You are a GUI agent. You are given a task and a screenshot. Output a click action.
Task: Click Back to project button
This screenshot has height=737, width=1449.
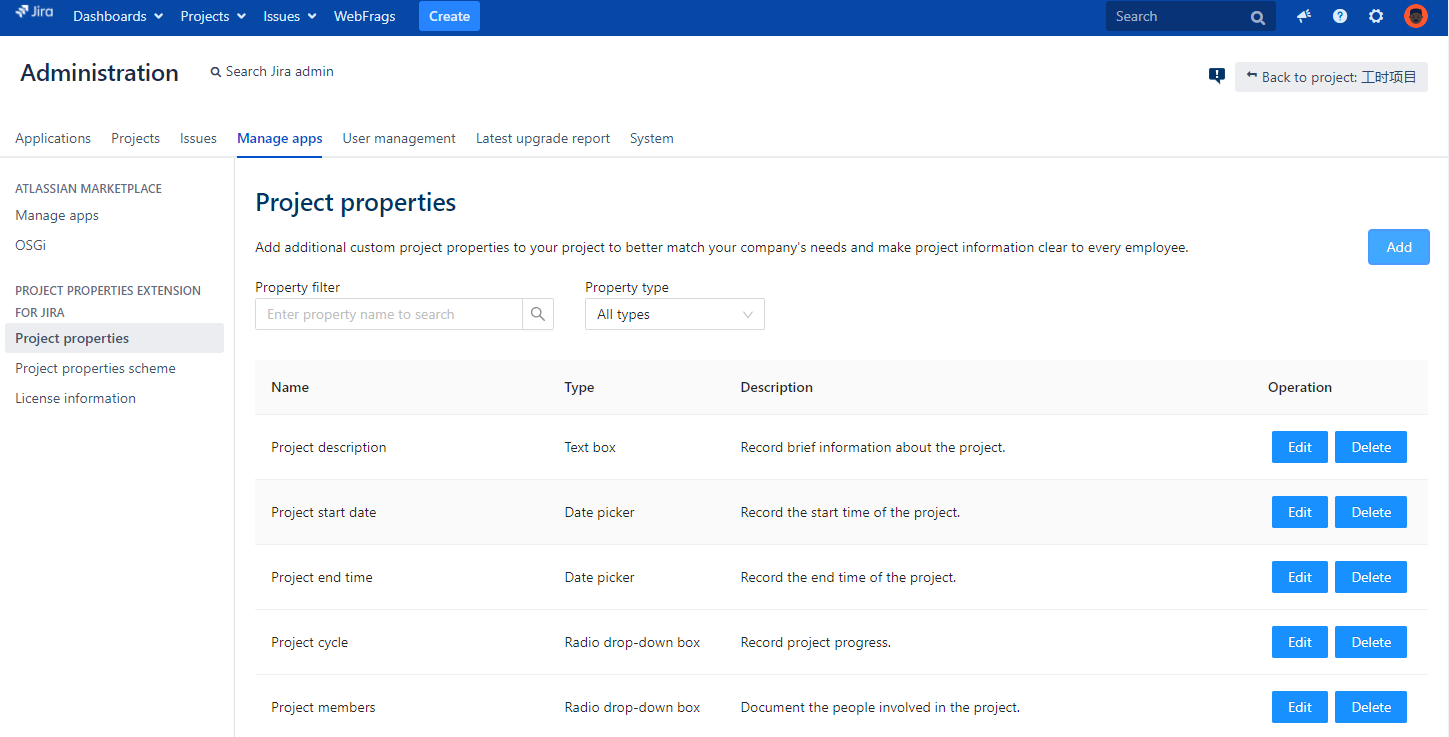click(1331, 77)
